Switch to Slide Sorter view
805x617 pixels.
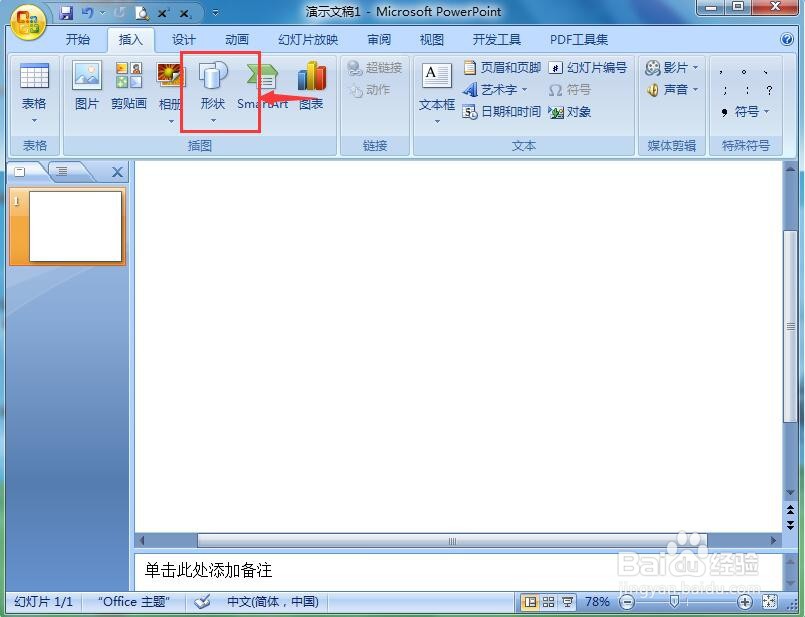click(548, 602)
